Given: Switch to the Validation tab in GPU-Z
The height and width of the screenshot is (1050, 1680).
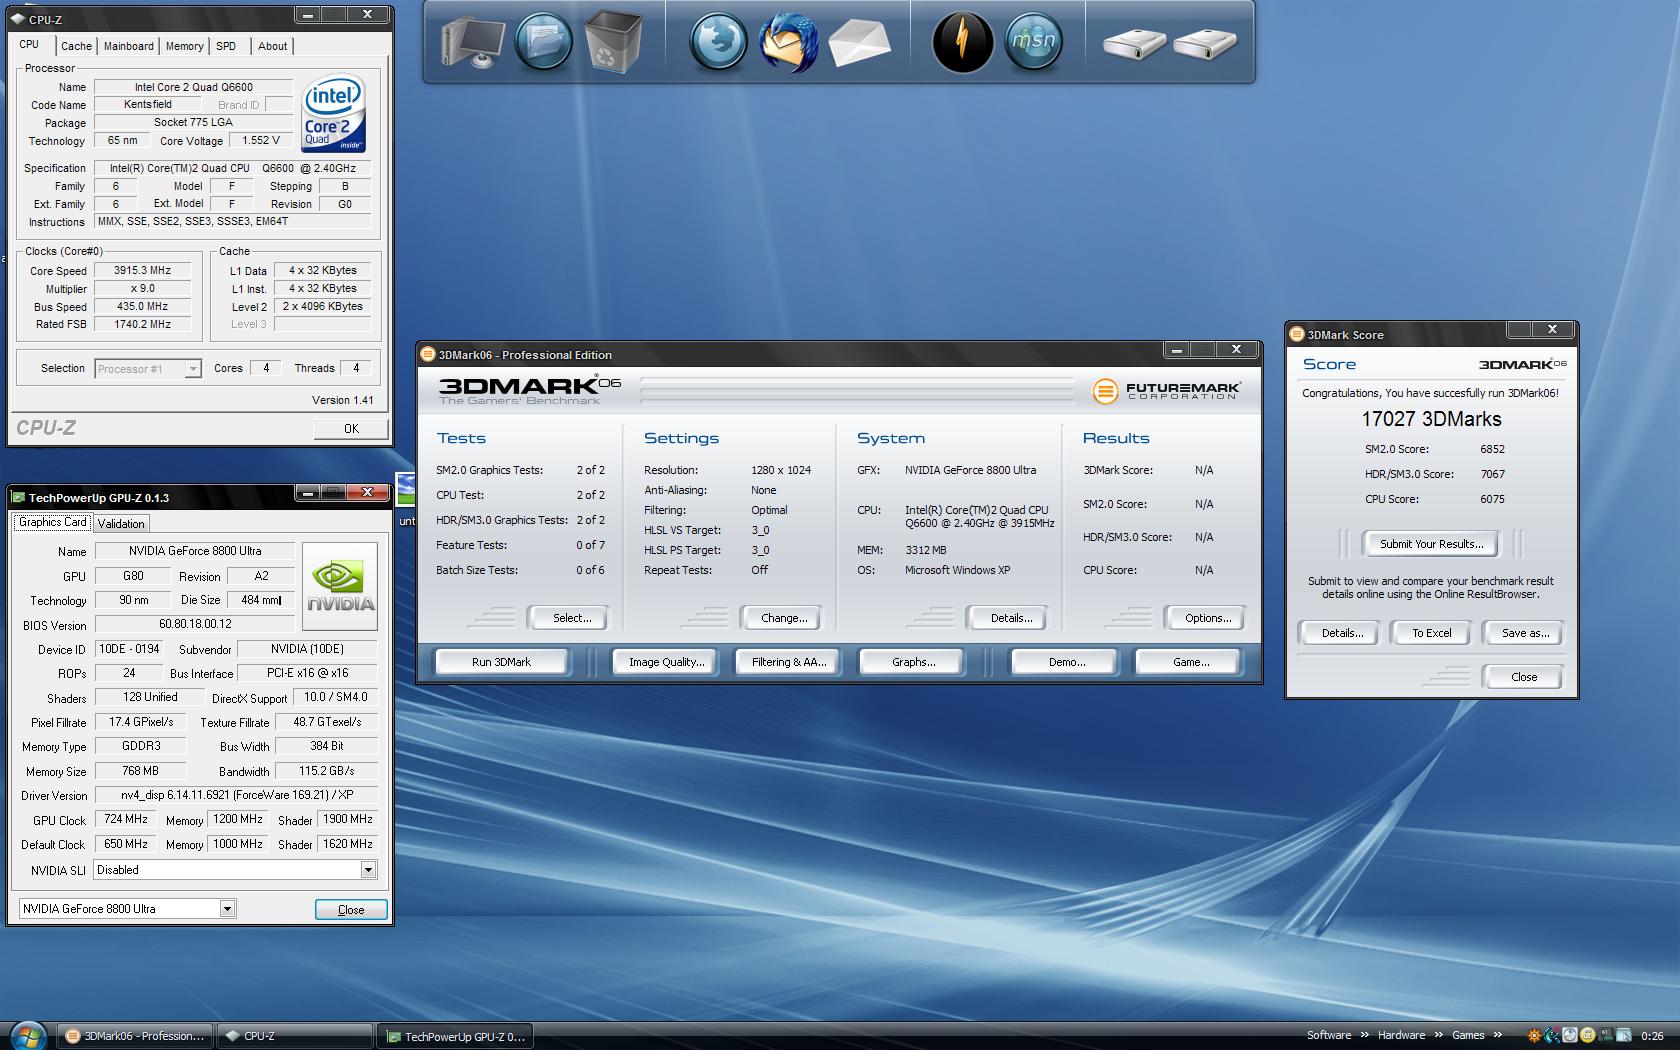Looking at the screenshot, I should (121, 523).
